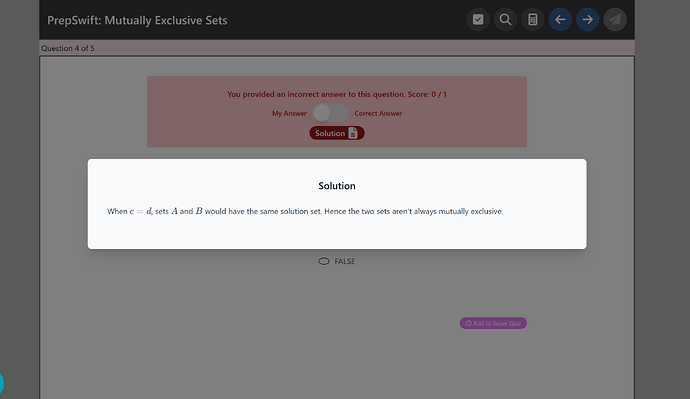Click the Add to Super Quiz button
This screenshot has height=399, width=690.
point(493,323)
